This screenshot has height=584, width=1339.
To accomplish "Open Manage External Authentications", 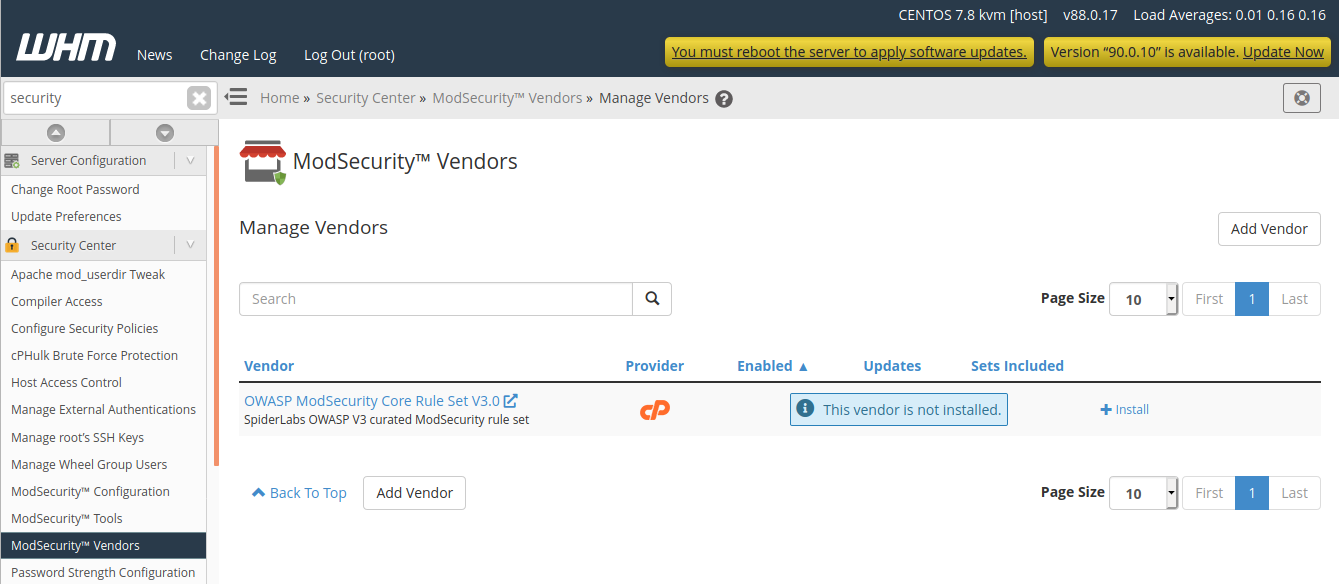I will coord(104,410).
